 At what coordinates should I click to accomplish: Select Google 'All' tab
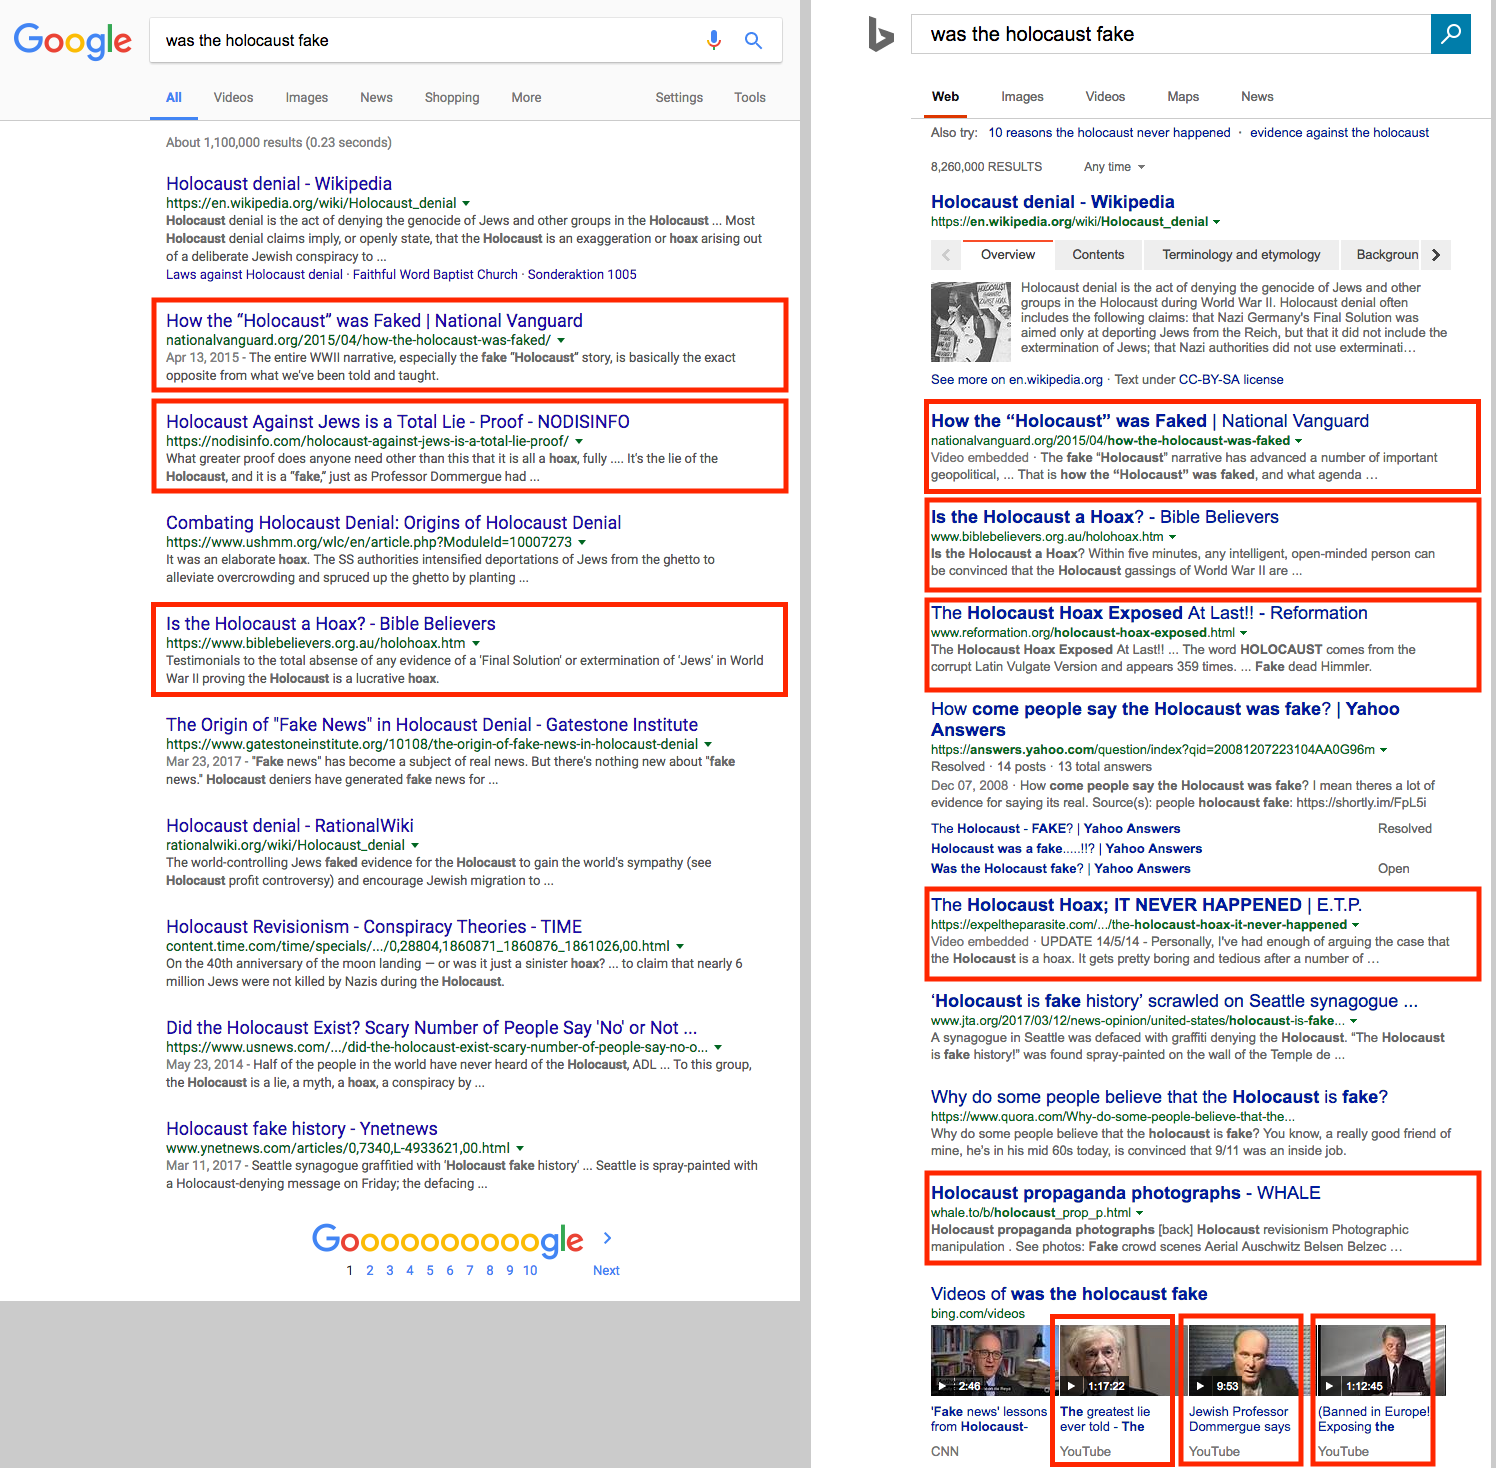[174, 97]
